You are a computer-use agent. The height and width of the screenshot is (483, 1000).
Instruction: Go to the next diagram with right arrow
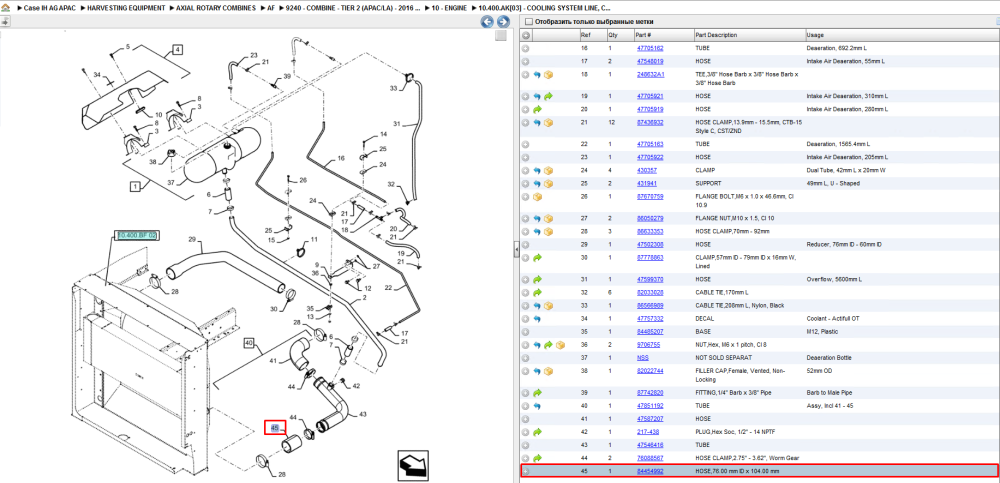(x=503, y=22)
